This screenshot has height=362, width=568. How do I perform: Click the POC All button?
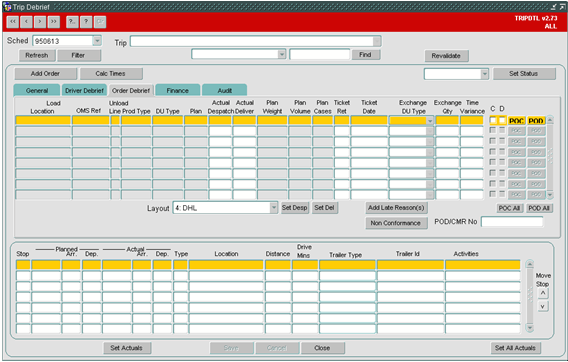point(509,208)
